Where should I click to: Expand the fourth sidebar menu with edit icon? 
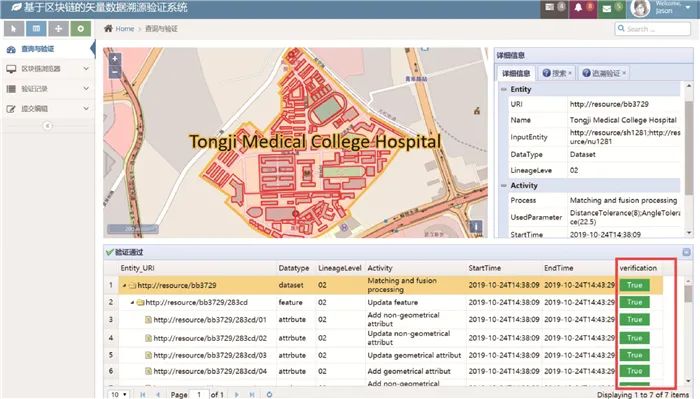click(48, 108)
